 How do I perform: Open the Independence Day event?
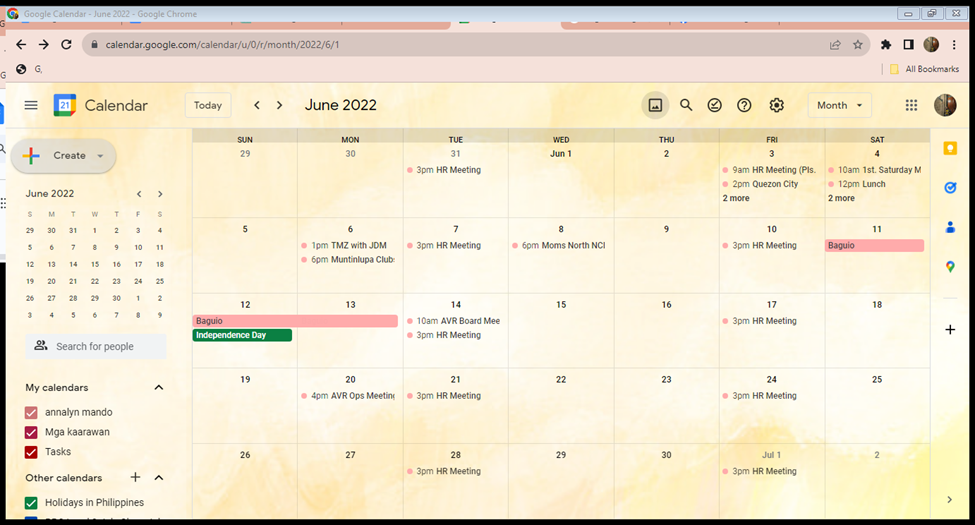[242, 335]
